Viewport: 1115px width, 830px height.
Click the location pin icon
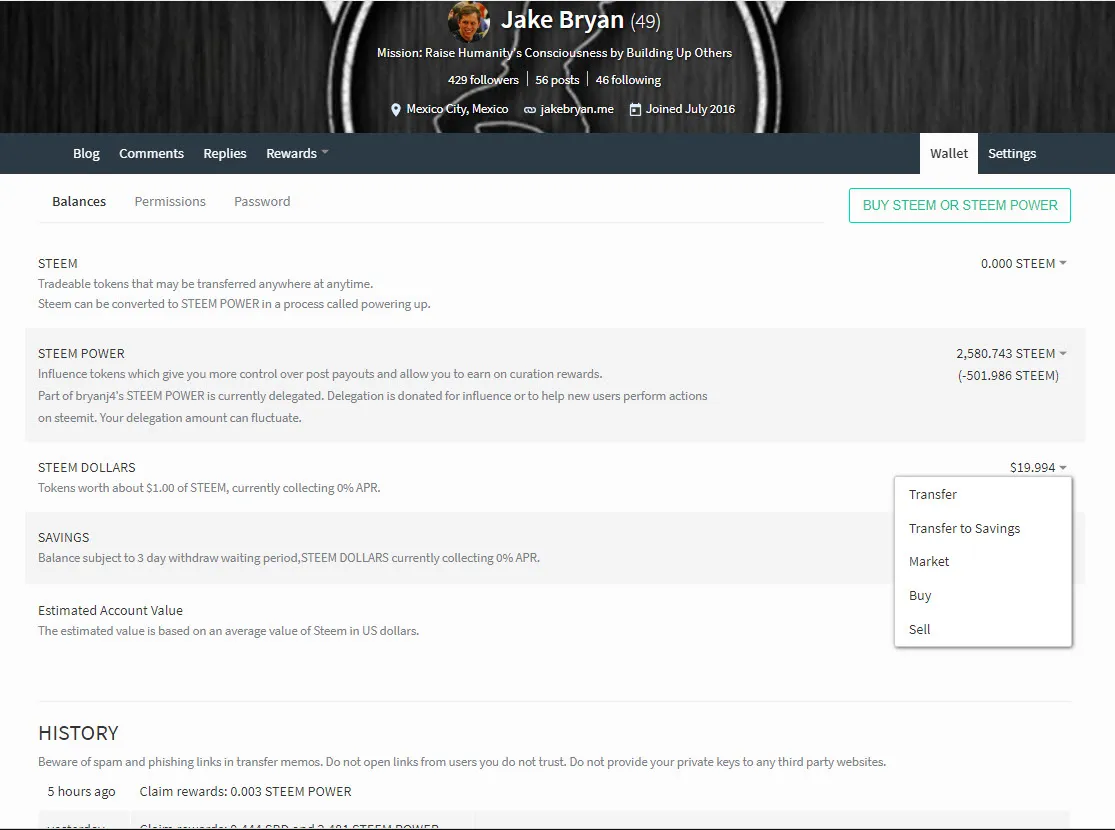click(396, 110)
